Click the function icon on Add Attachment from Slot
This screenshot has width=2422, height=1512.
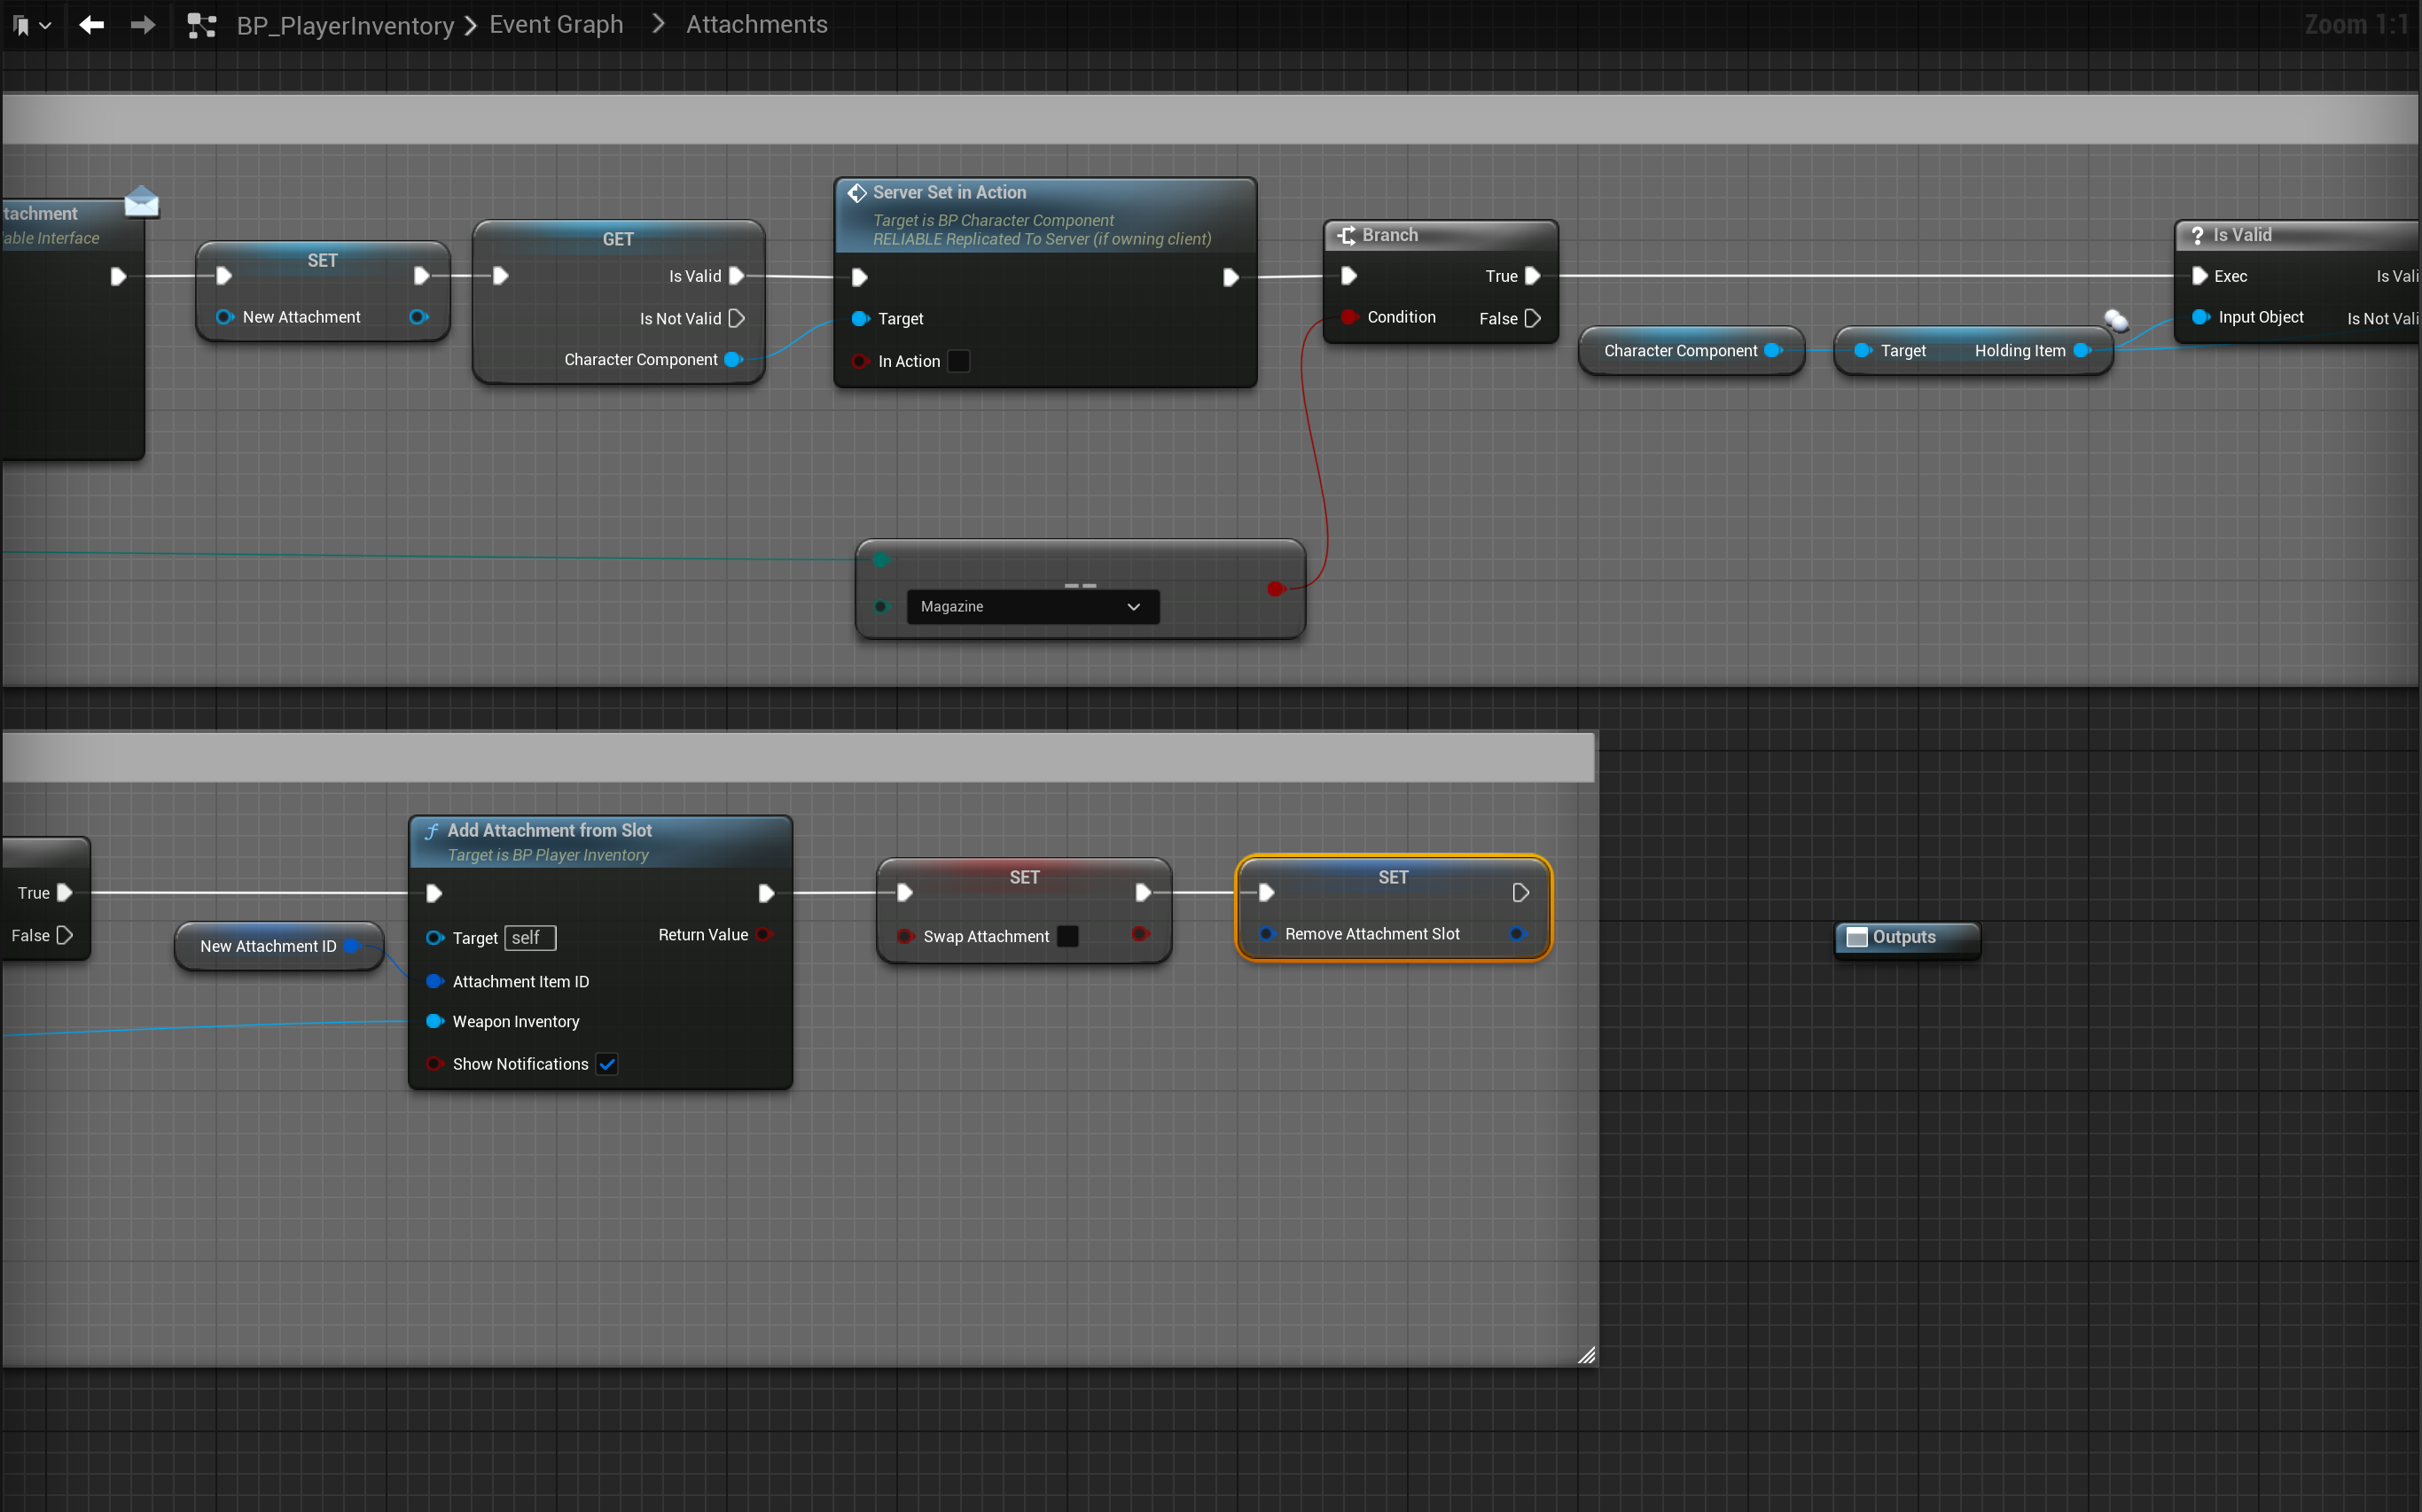pyautogui.click(x=432, y=830)
